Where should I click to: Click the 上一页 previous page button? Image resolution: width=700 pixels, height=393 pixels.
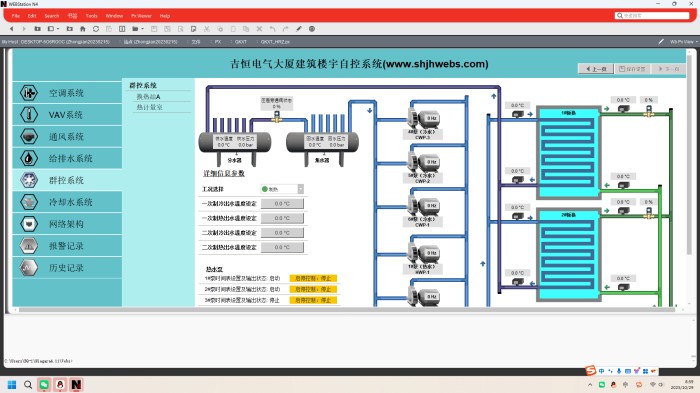(596, 69)
